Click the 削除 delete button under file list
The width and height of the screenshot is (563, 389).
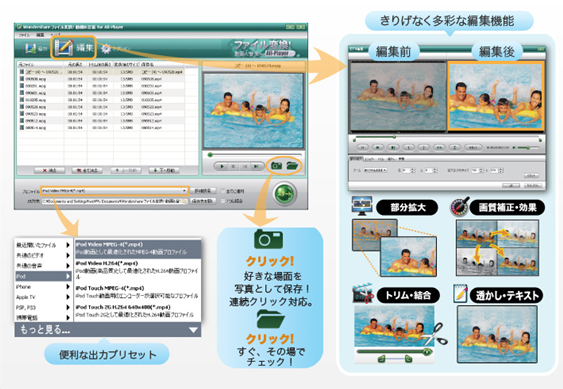[x=50, y=170]
